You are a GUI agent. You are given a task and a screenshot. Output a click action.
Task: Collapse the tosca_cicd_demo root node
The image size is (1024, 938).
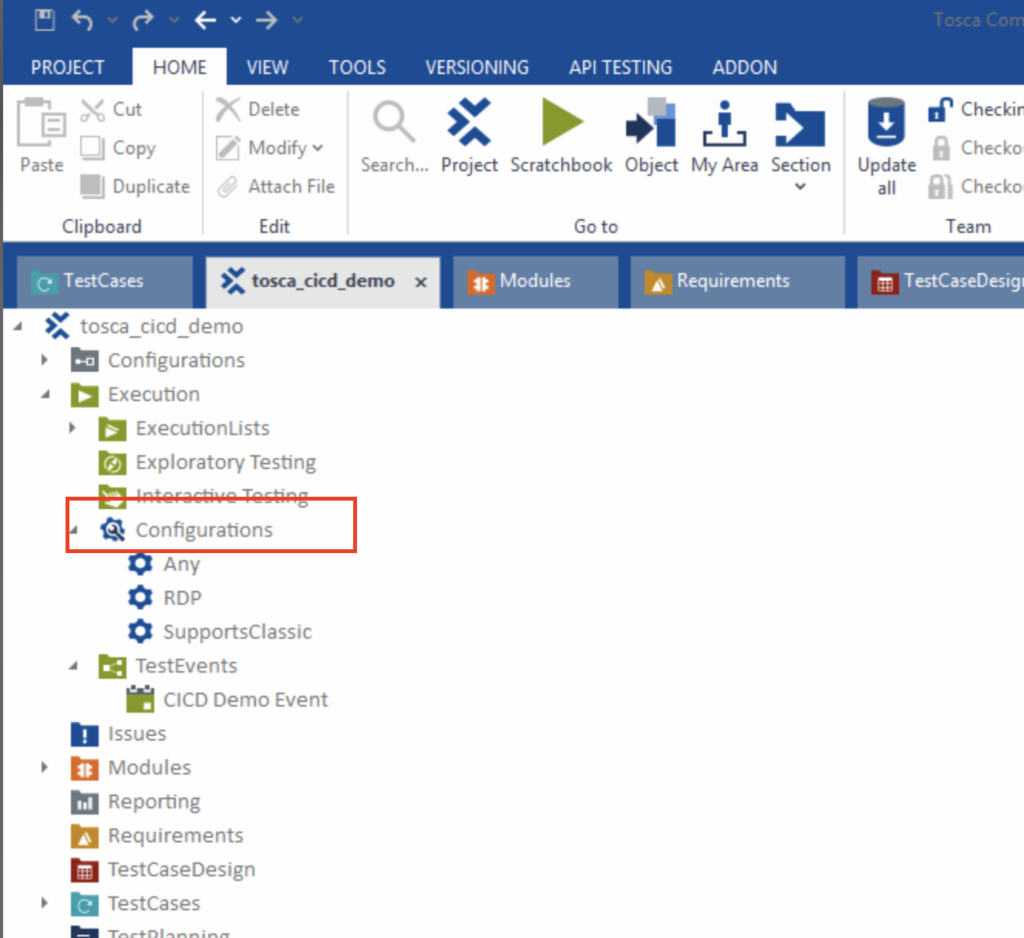18,326
